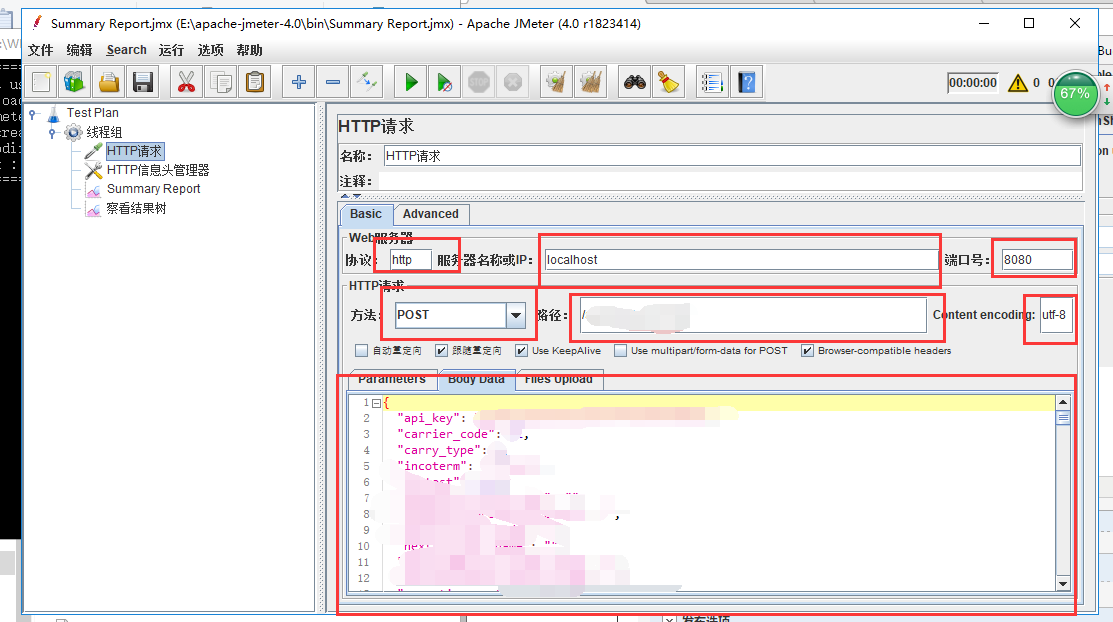Collapse the Test Plan tree node
1113x622 pixels.
pyautogui.click(x=32, y=114)
